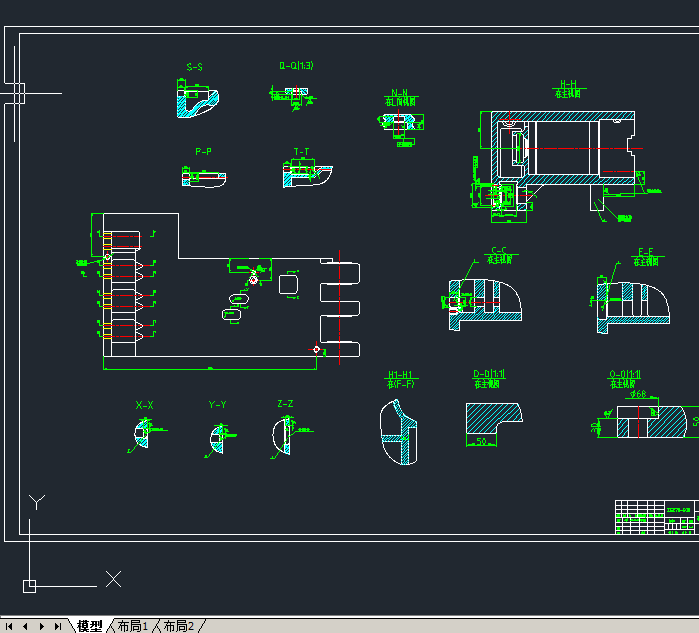The image size is (699, 633).
Task: Select the N-N section label
Action: pos(399,93)
